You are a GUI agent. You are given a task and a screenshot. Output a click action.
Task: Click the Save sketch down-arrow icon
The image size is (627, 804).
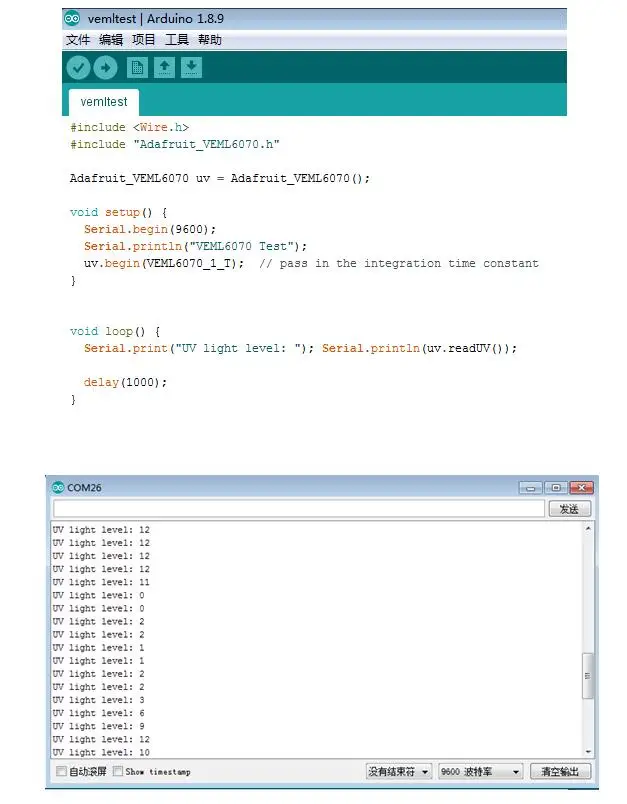[x=191, y=68]
